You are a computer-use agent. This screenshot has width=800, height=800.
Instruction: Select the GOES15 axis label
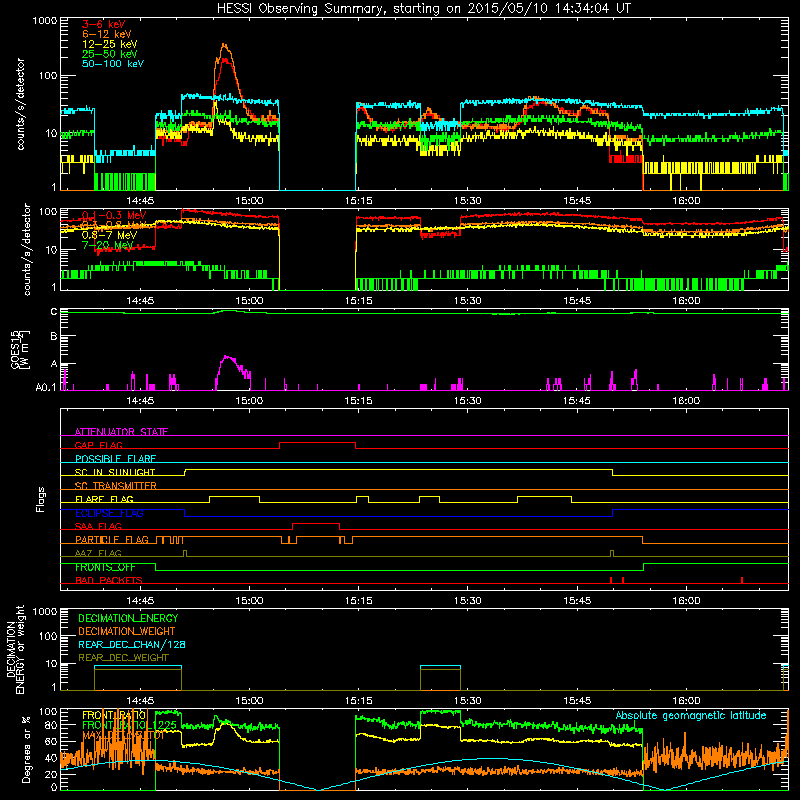[19, 350]
